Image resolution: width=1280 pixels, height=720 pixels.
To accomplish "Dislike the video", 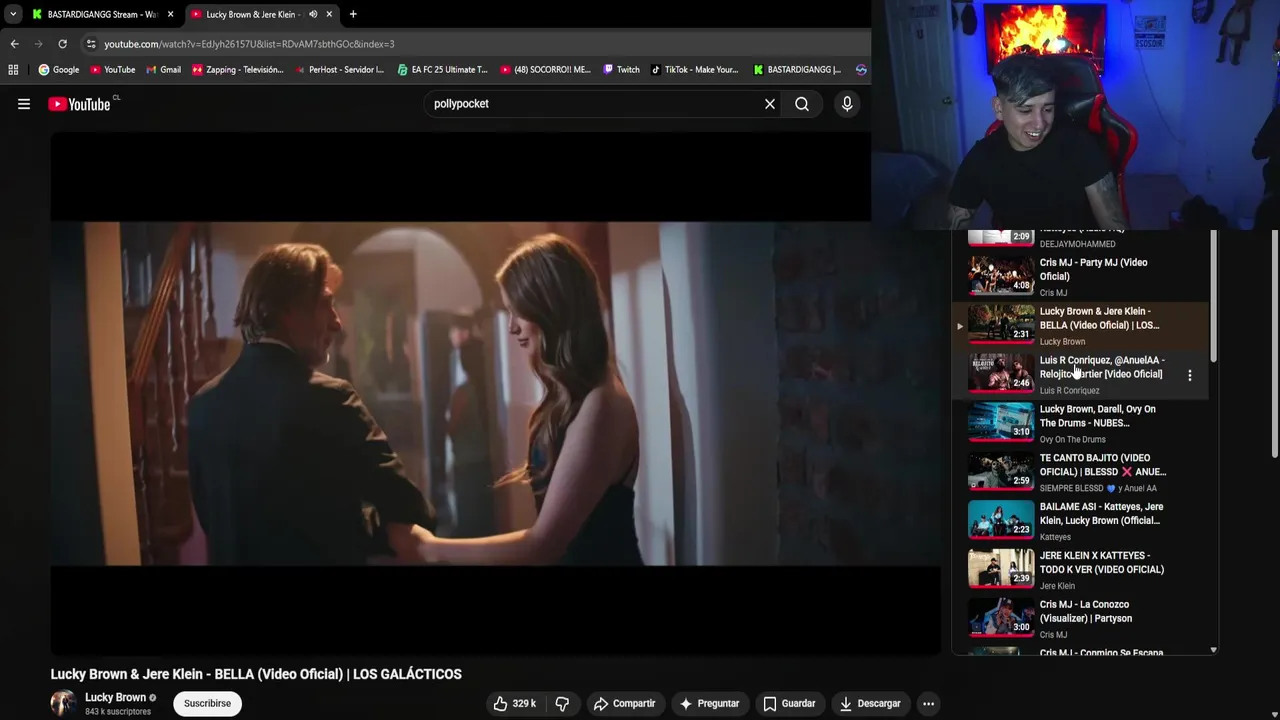I will (562, 704).
